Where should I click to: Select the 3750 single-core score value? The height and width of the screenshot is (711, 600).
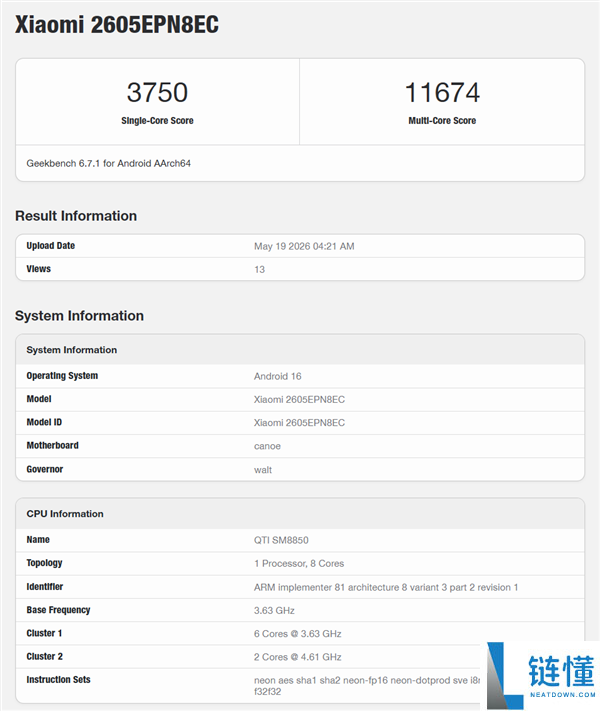pyautogui.click(x=157, y=92)
